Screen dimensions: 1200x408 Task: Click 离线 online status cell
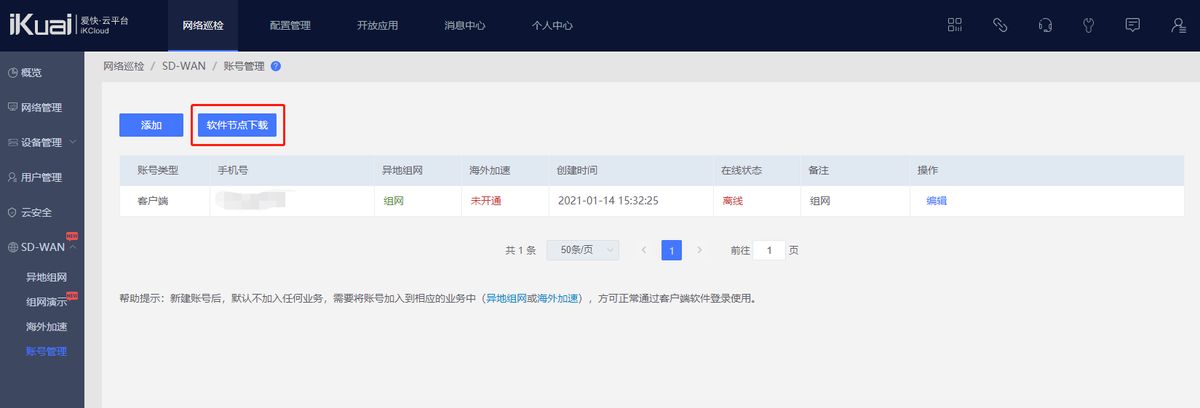click(732, 200)
